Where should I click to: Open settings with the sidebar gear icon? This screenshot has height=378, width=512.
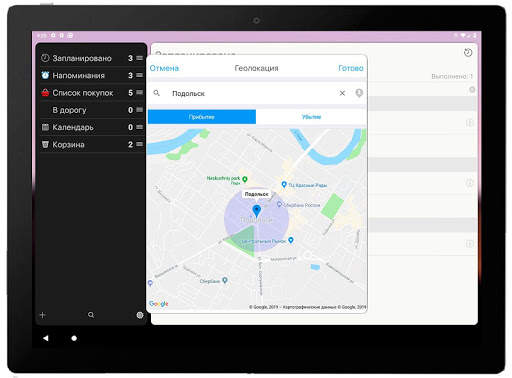coord(140,315)
